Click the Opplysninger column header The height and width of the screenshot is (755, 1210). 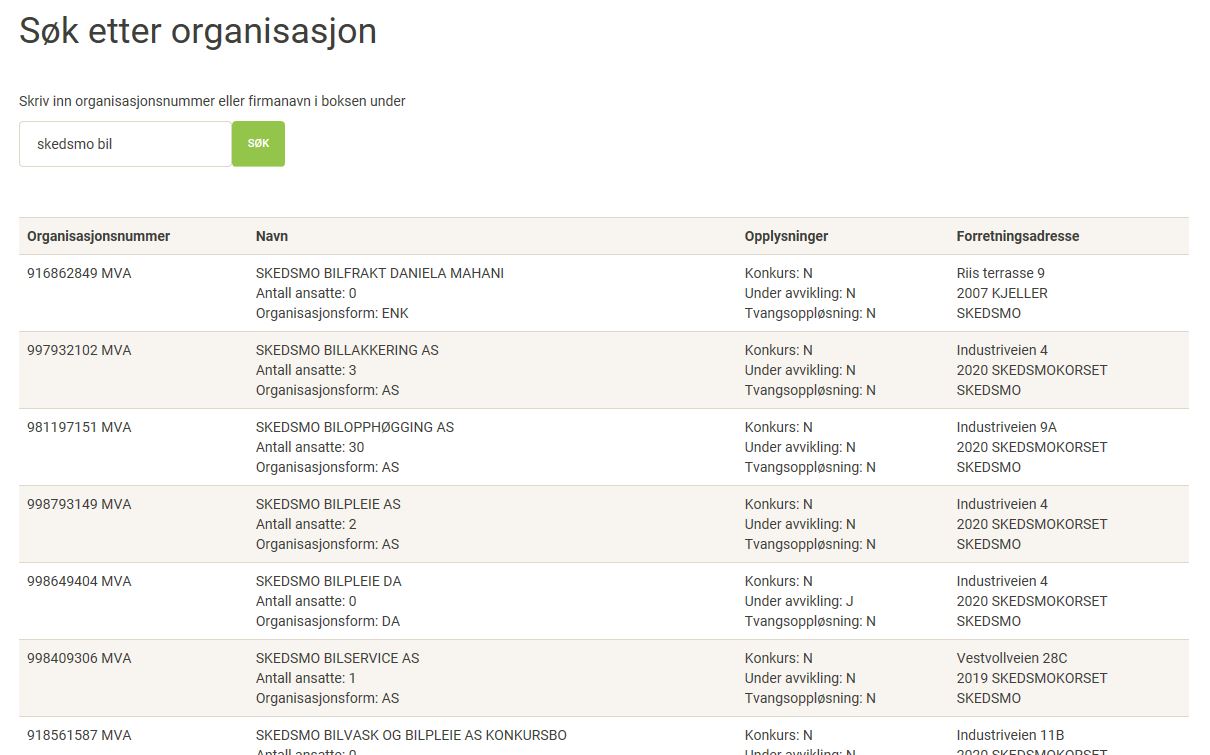(x=786, y=236)
